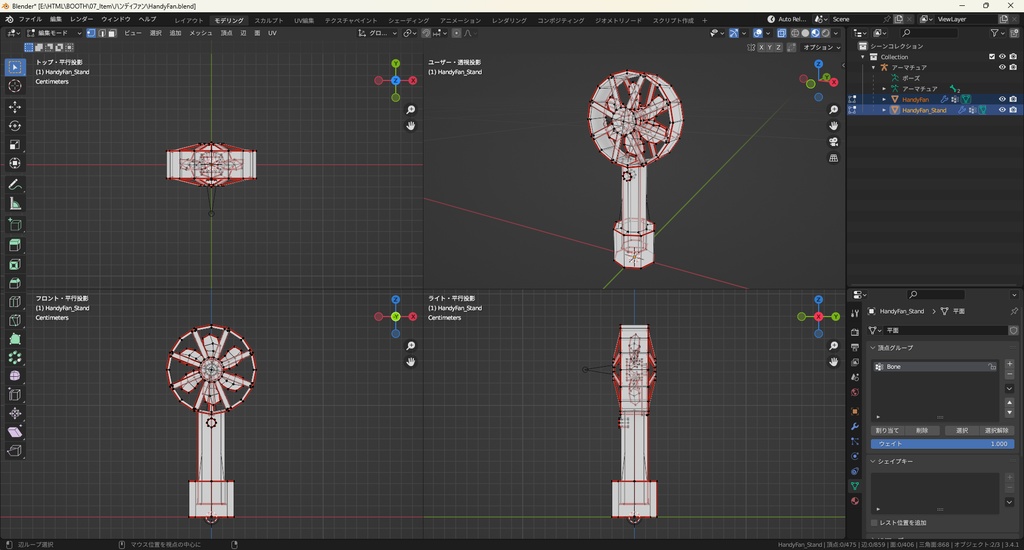Enable vertex select mode
Viewport: 1024px width, 550px height.
91,33
